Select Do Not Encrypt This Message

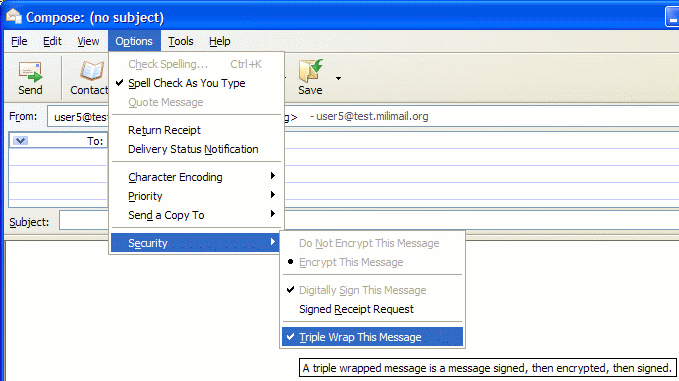(x=372, y=243)
